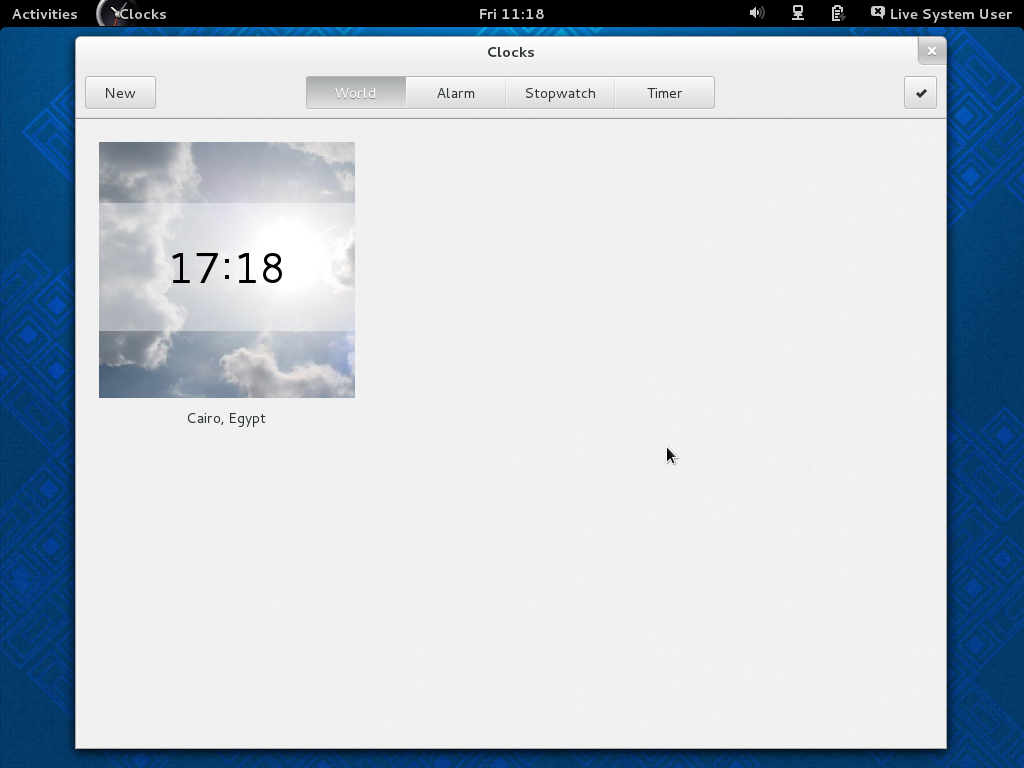Select the Cairo clock thumbnail showing 17:18

227,270
